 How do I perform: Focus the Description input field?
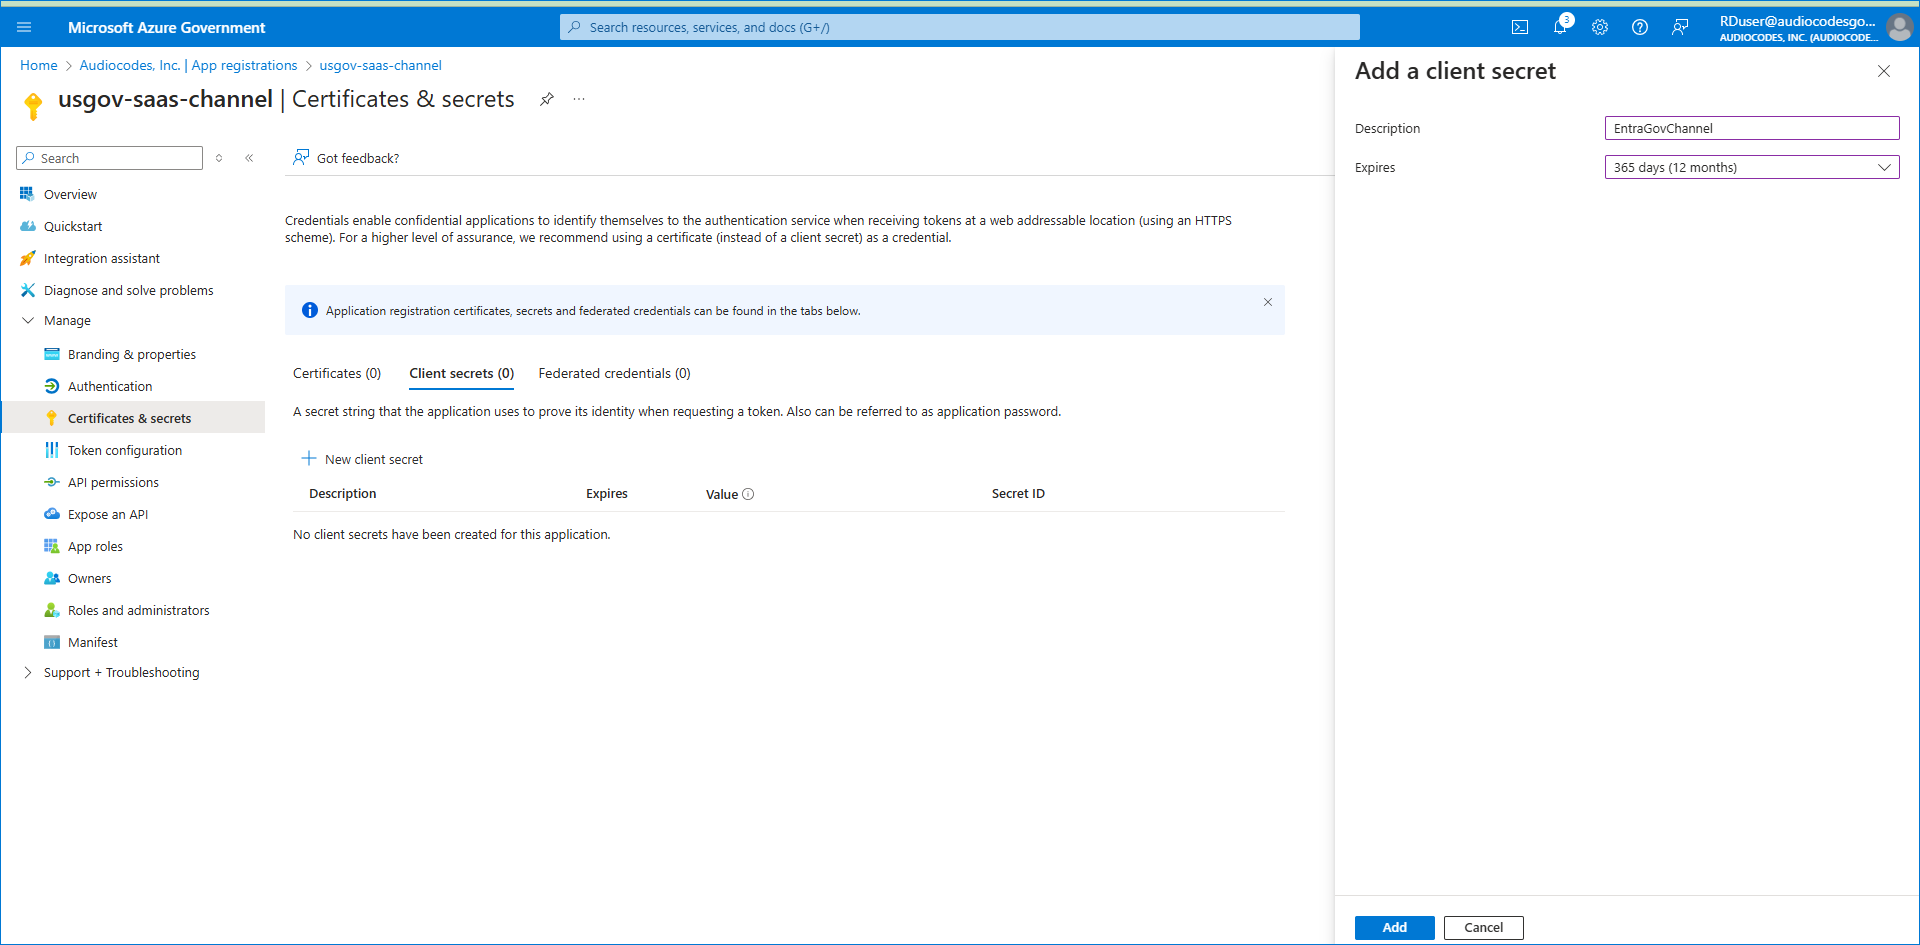[x=1751, y=128]
